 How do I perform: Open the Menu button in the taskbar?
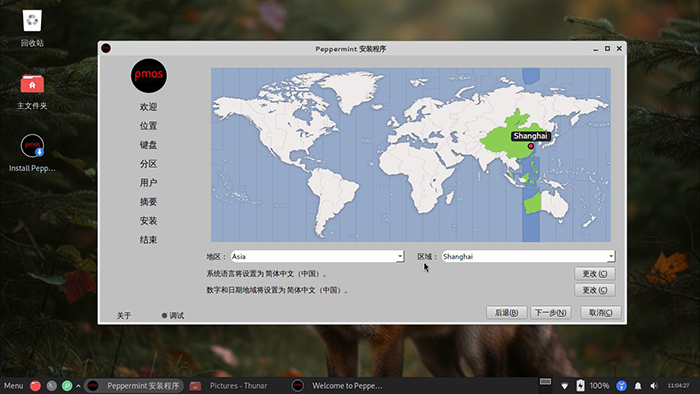coord(13,386)
